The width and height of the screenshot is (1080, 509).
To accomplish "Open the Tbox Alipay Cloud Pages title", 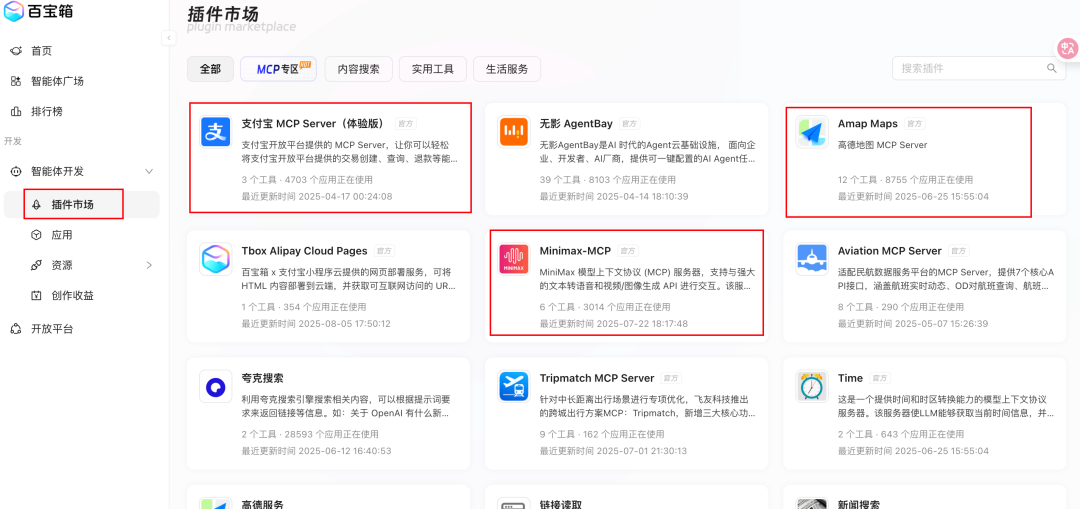I will coord(304,251).
